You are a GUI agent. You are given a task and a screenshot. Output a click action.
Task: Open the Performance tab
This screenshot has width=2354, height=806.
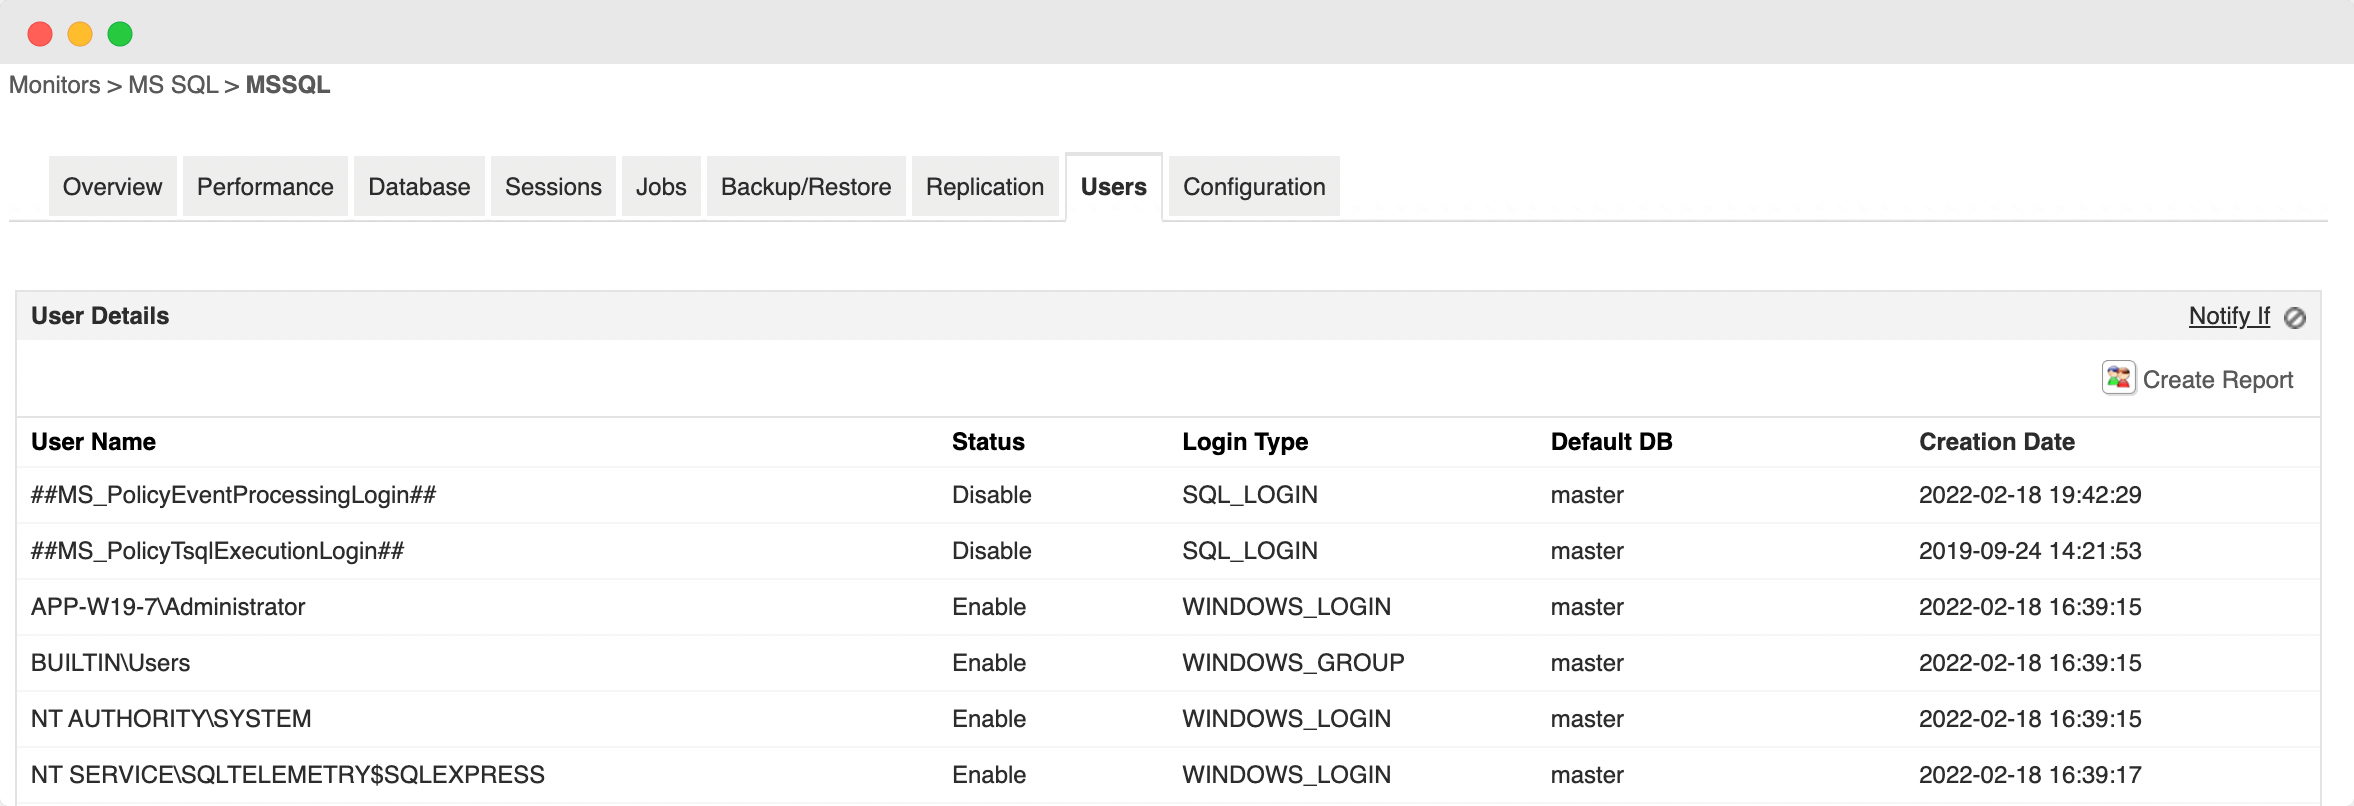click(x=265, y=187)
